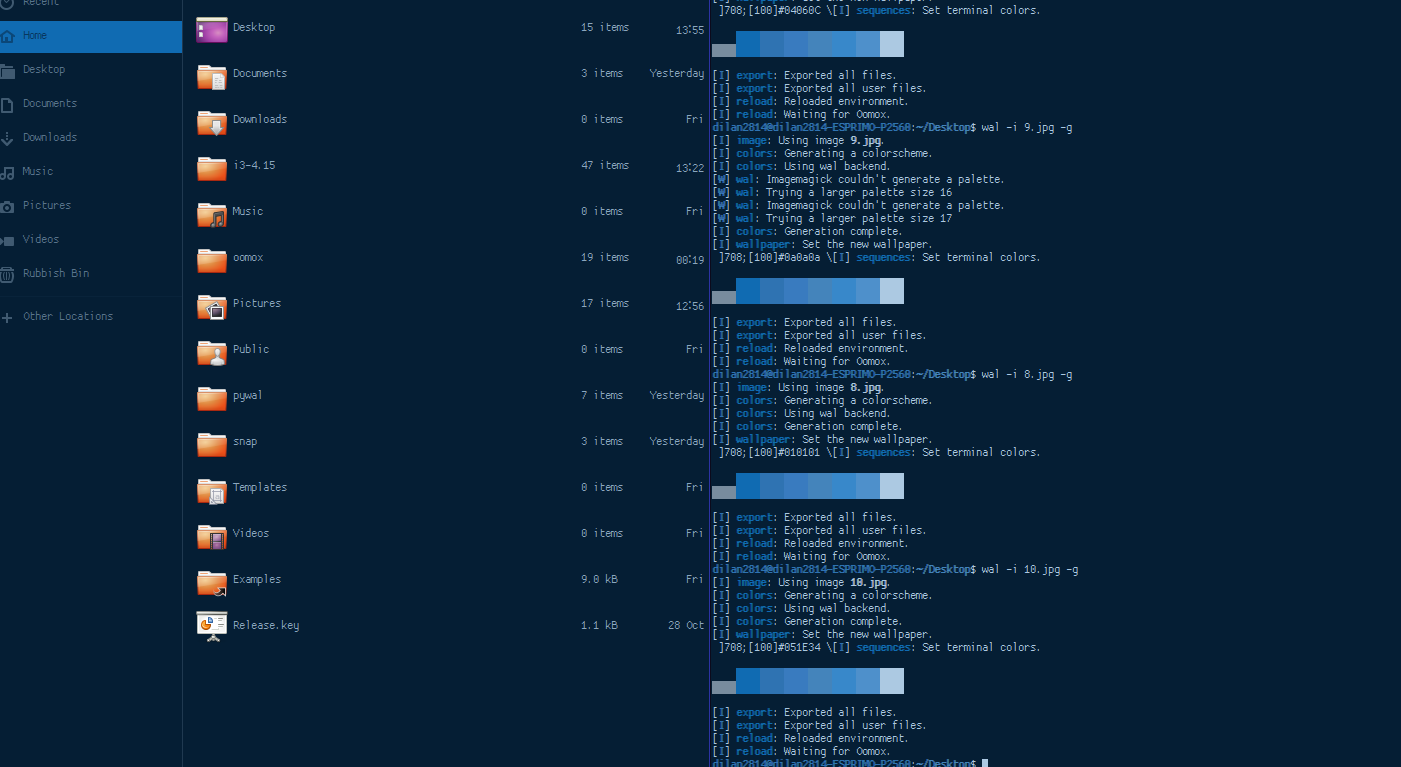
Task: Open the Public folder
Action: tap(251, 349)
